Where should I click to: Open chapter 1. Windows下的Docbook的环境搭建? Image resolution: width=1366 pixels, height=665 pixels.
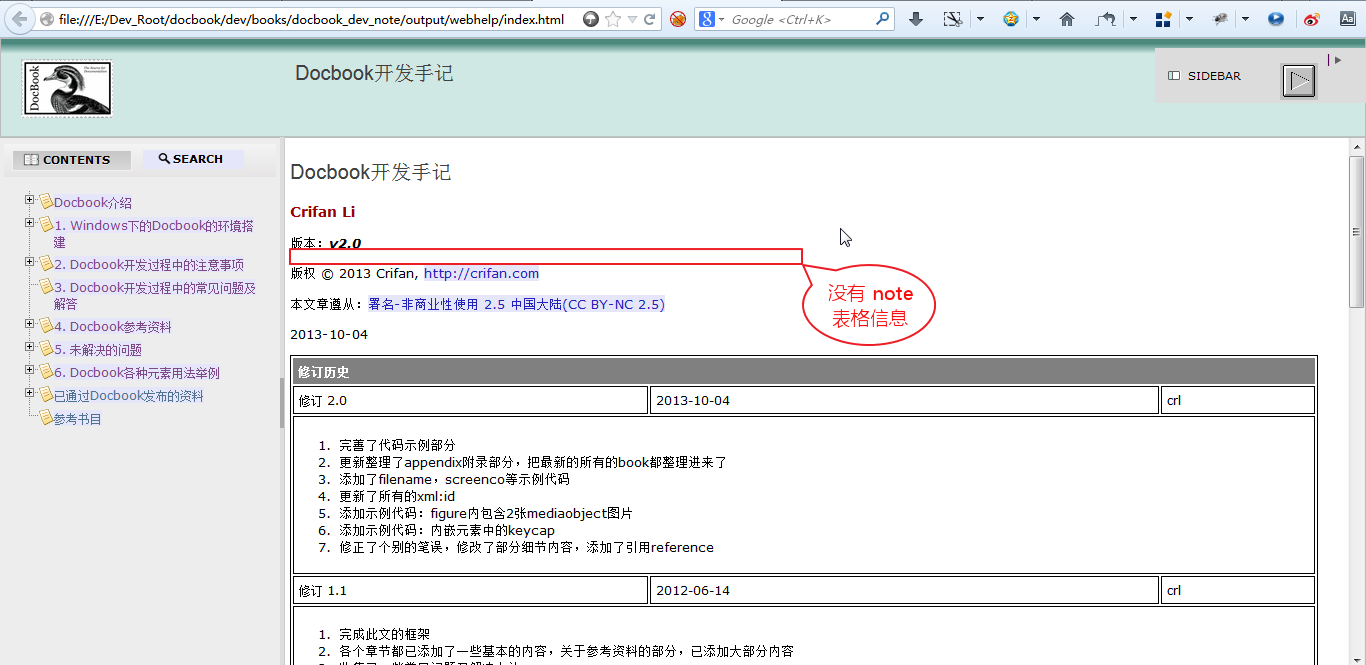pyautogui.click(x=154, y=234)
